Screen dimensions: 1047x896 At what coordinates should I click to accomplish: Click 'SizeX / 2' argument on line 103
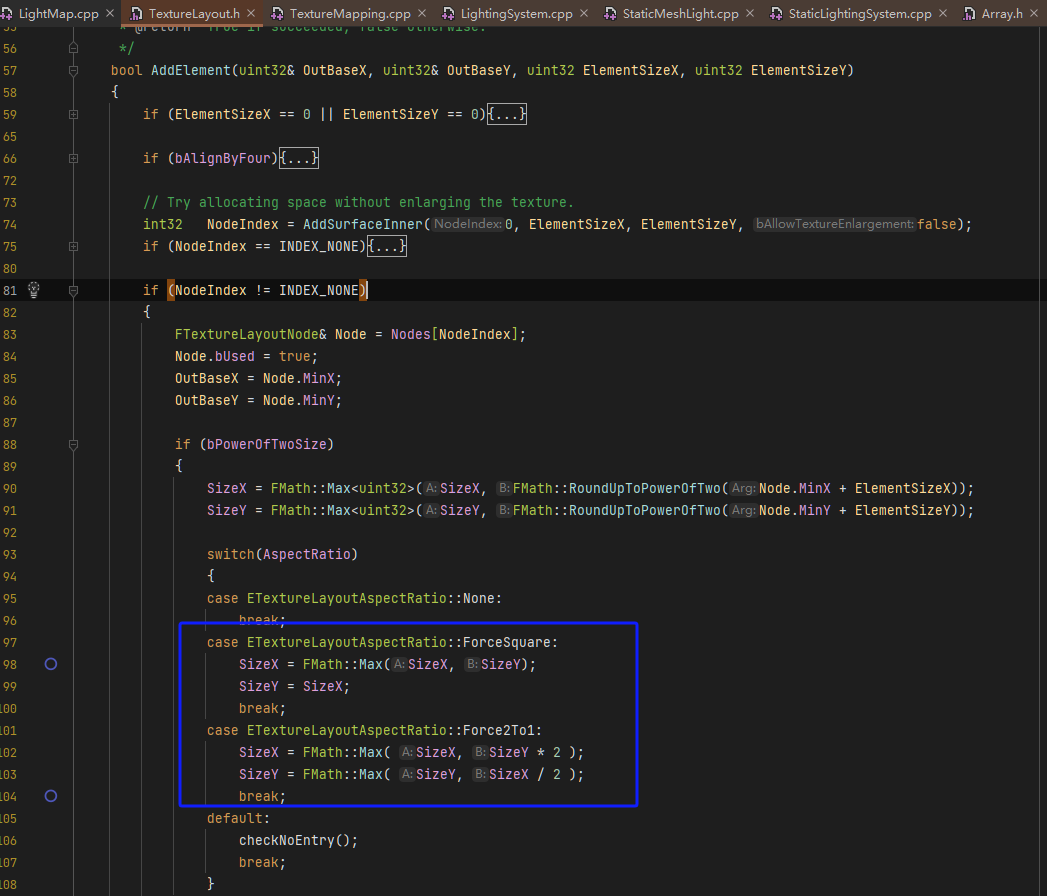pyautogui.click(x=525, y=774)
